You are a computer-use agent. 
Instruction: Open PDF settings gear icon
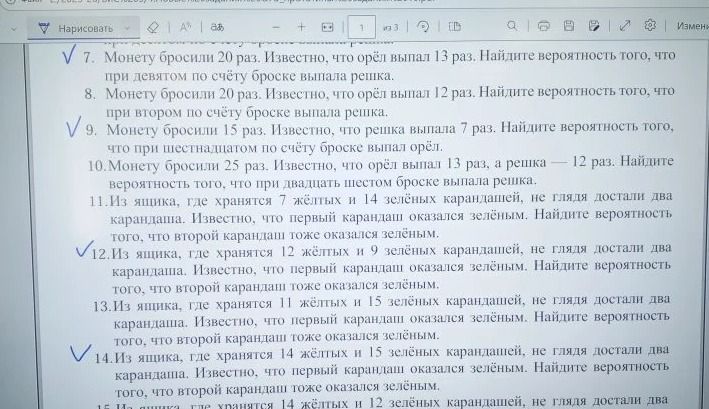[650, 25]
